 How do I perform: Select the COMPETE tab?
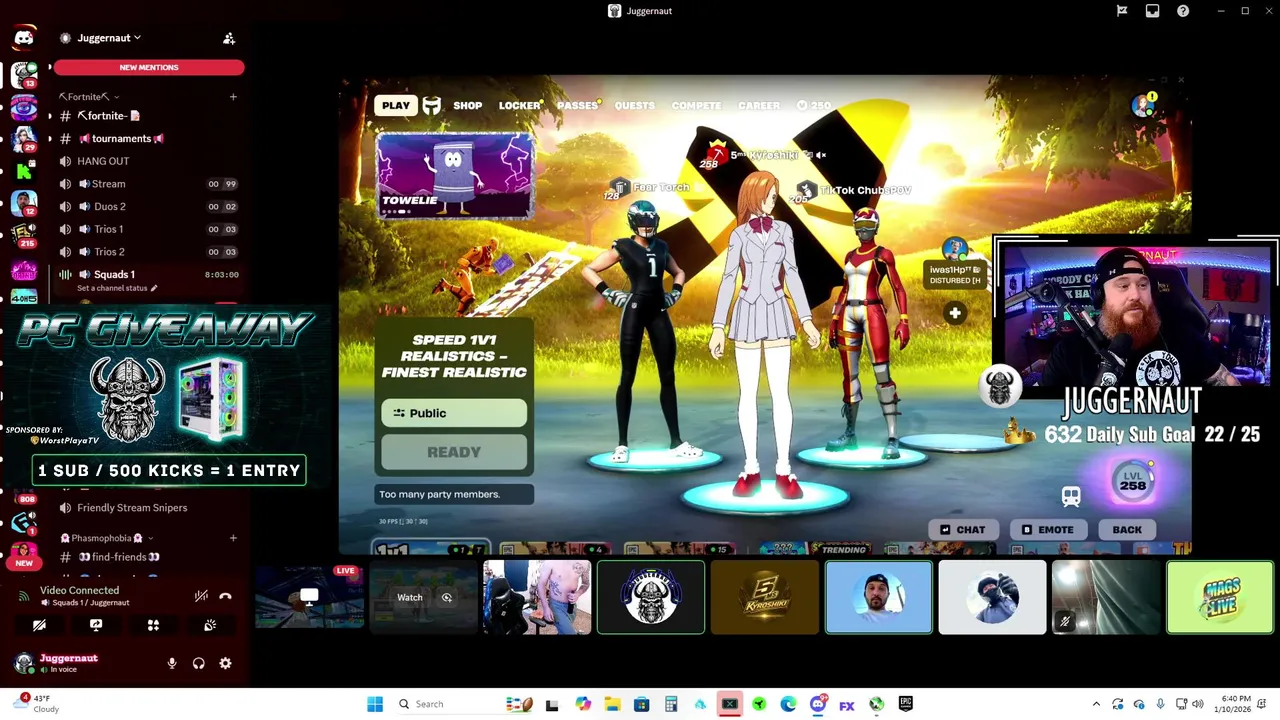tap(696, 105)
